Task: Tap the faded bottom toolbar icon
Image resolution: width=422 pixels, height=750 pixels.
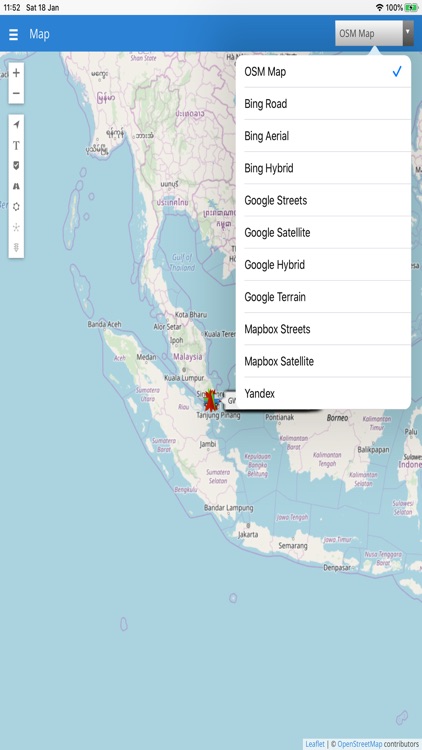Action: tap(16, 247)
